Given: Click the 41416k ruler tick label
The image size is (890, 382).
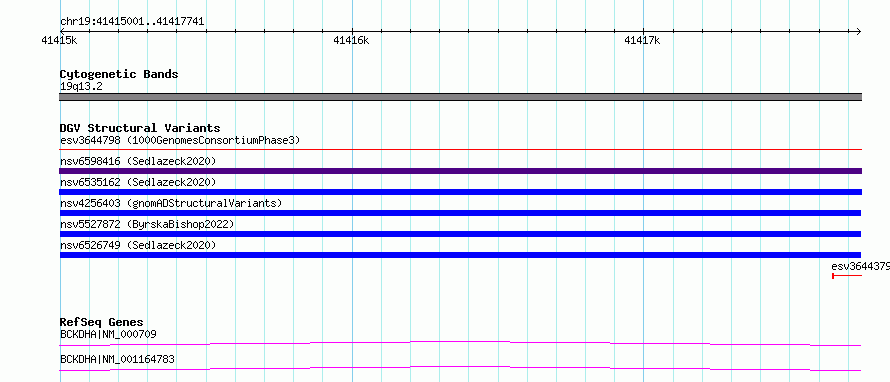Looking at the screenshot, I should (351, 40).
